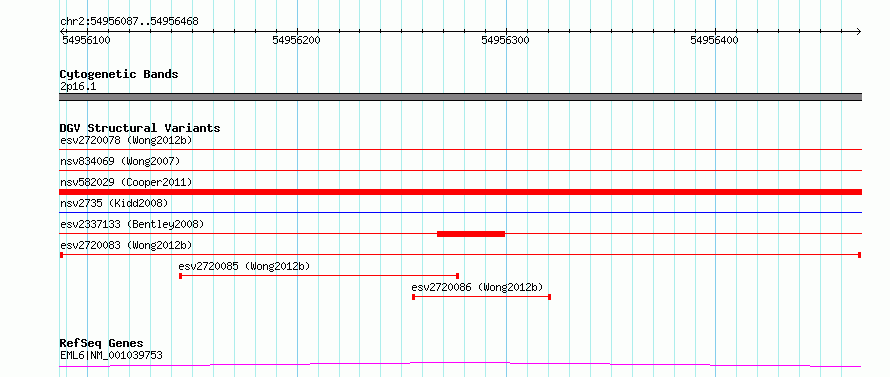890x377 pixels.
Task: Open variant esv2720078 (Wong2012b) label
Action: click(x=126, y=140)
